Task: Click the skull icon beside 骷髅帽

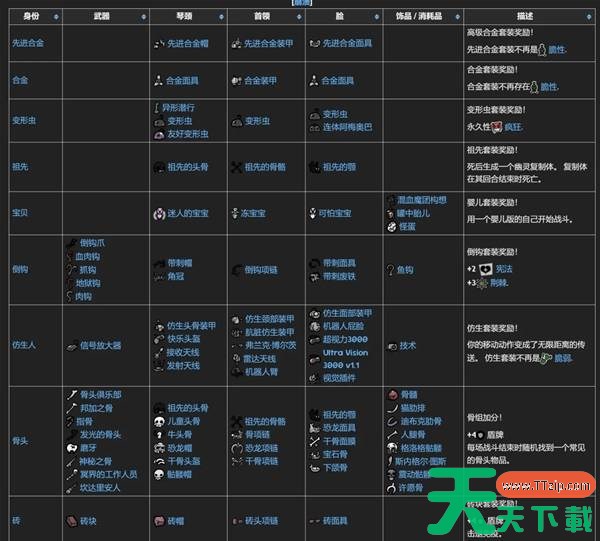Action: click(x=159, y=475)
